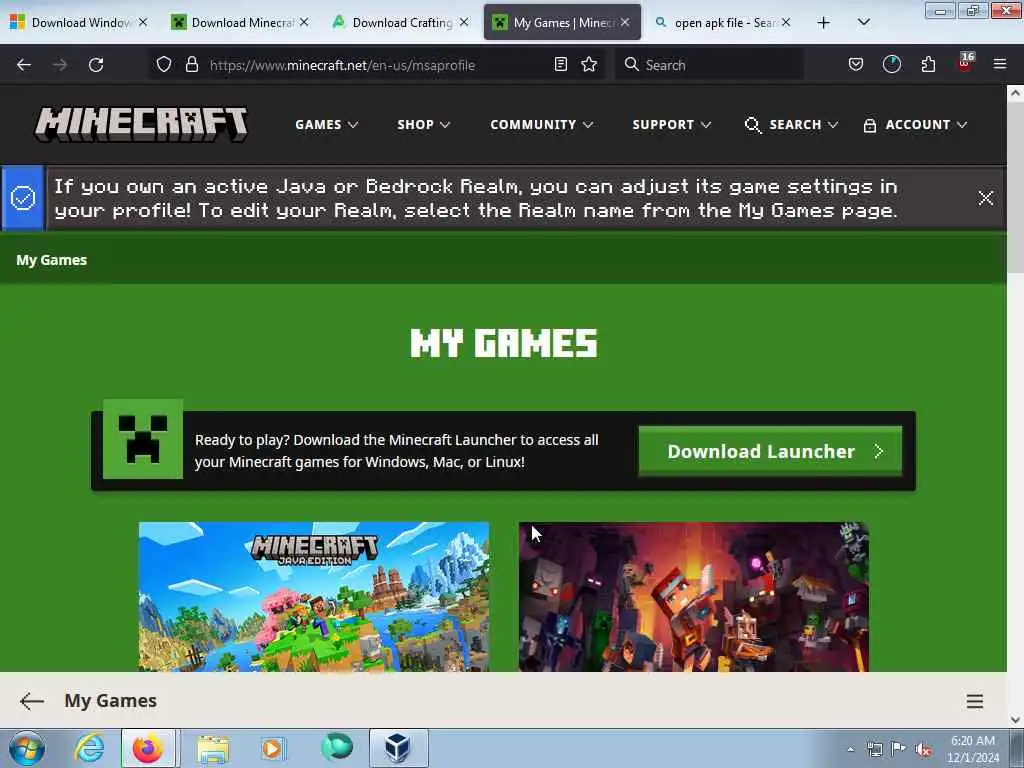Image resolution: width=1024 pixels, height=768 pixels.
Task: Expand the COMMUNITY menu
Action: [541, 125]
